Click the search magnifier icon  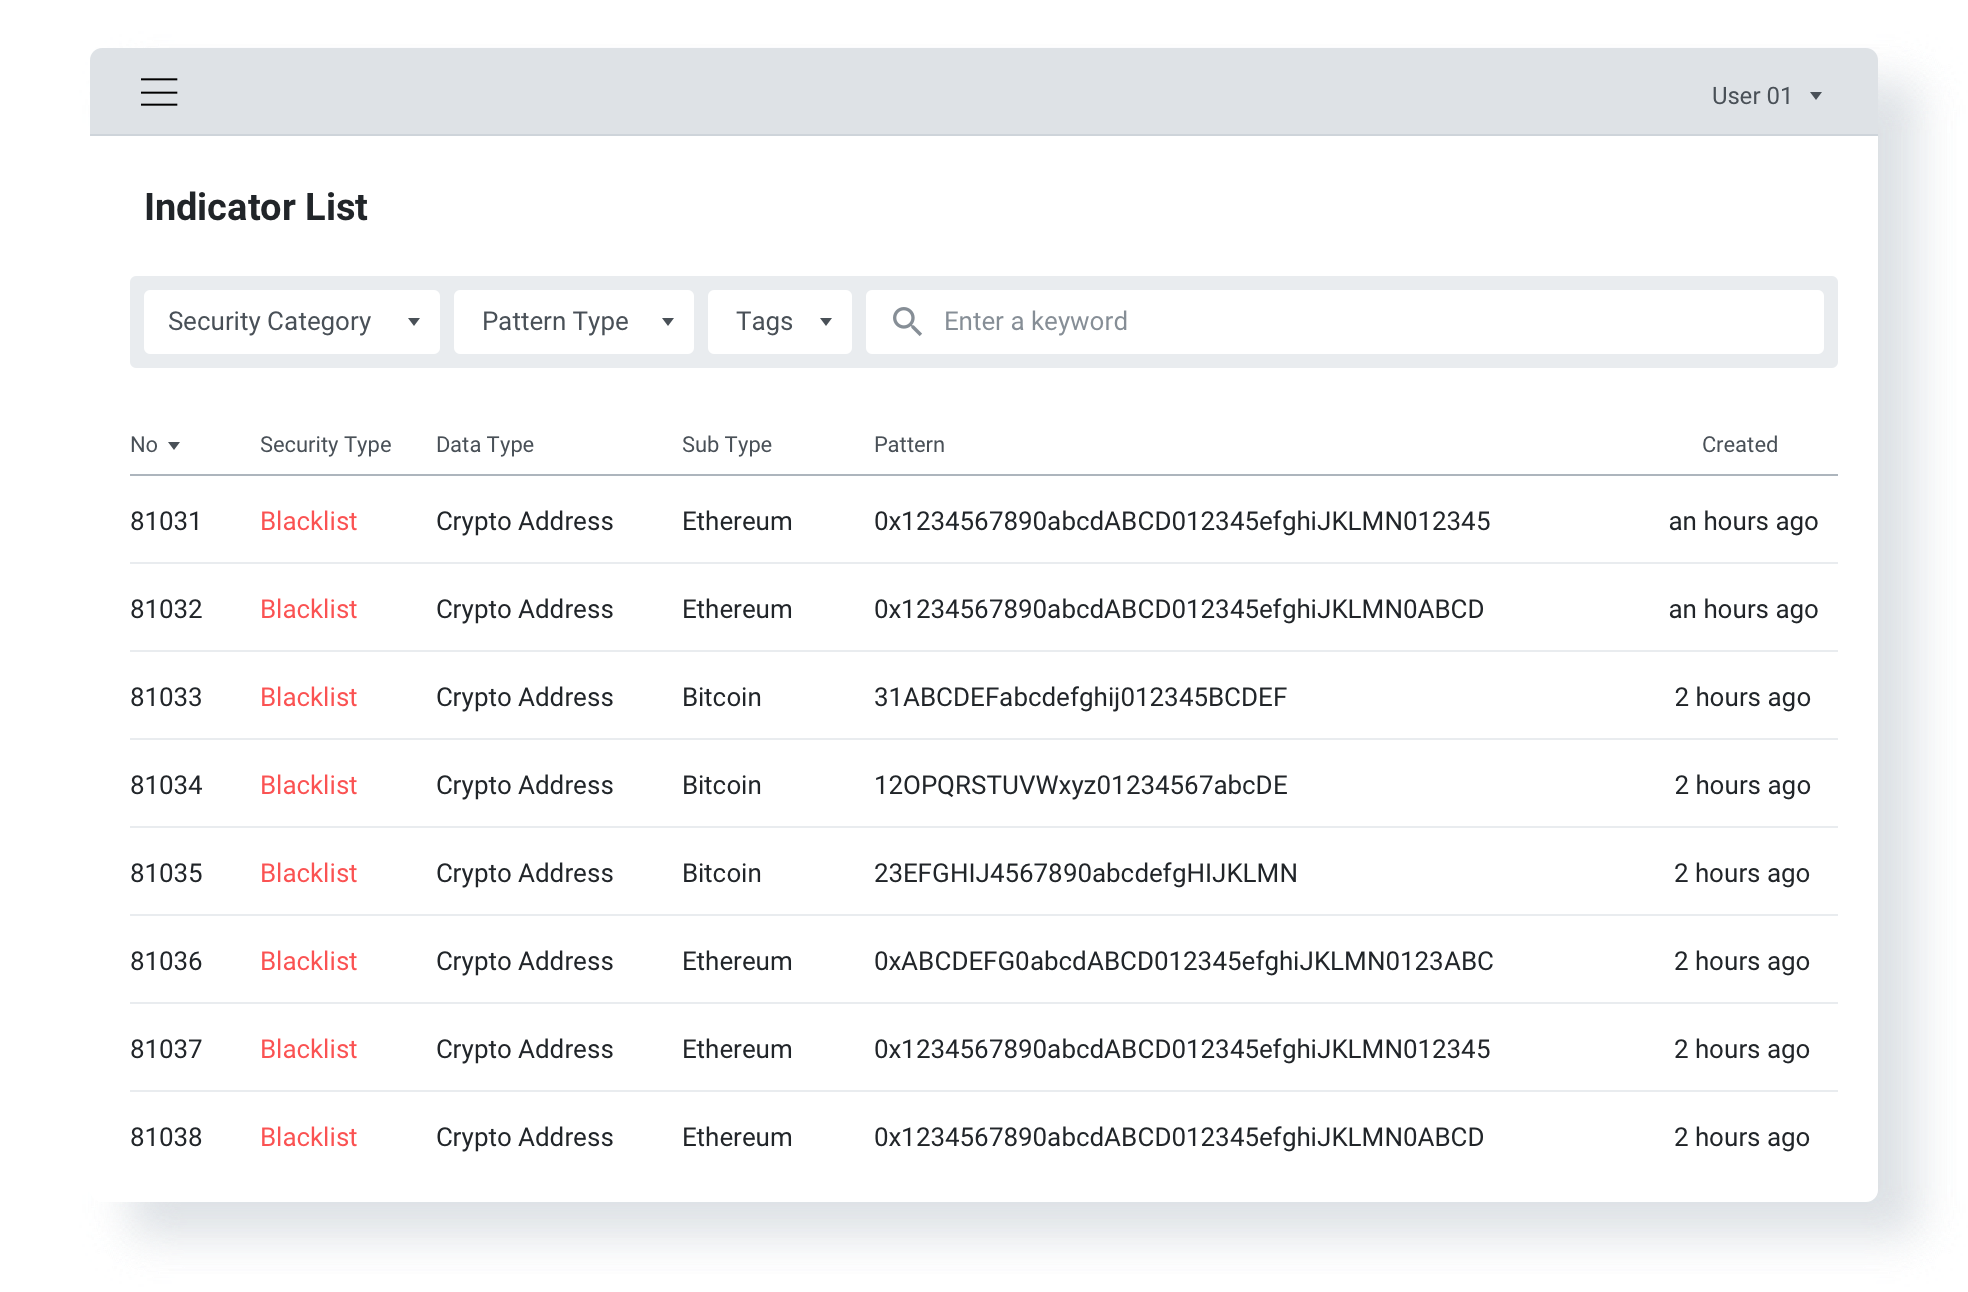(x=907, y=321)
